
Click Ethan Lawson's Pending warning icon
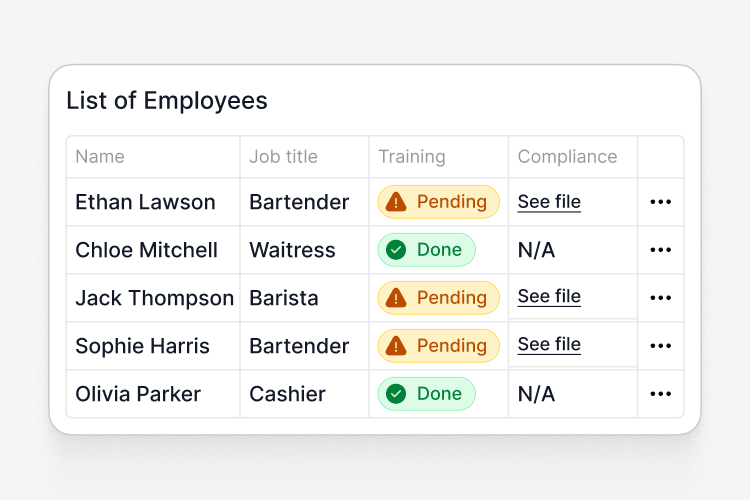click(396, 202)
